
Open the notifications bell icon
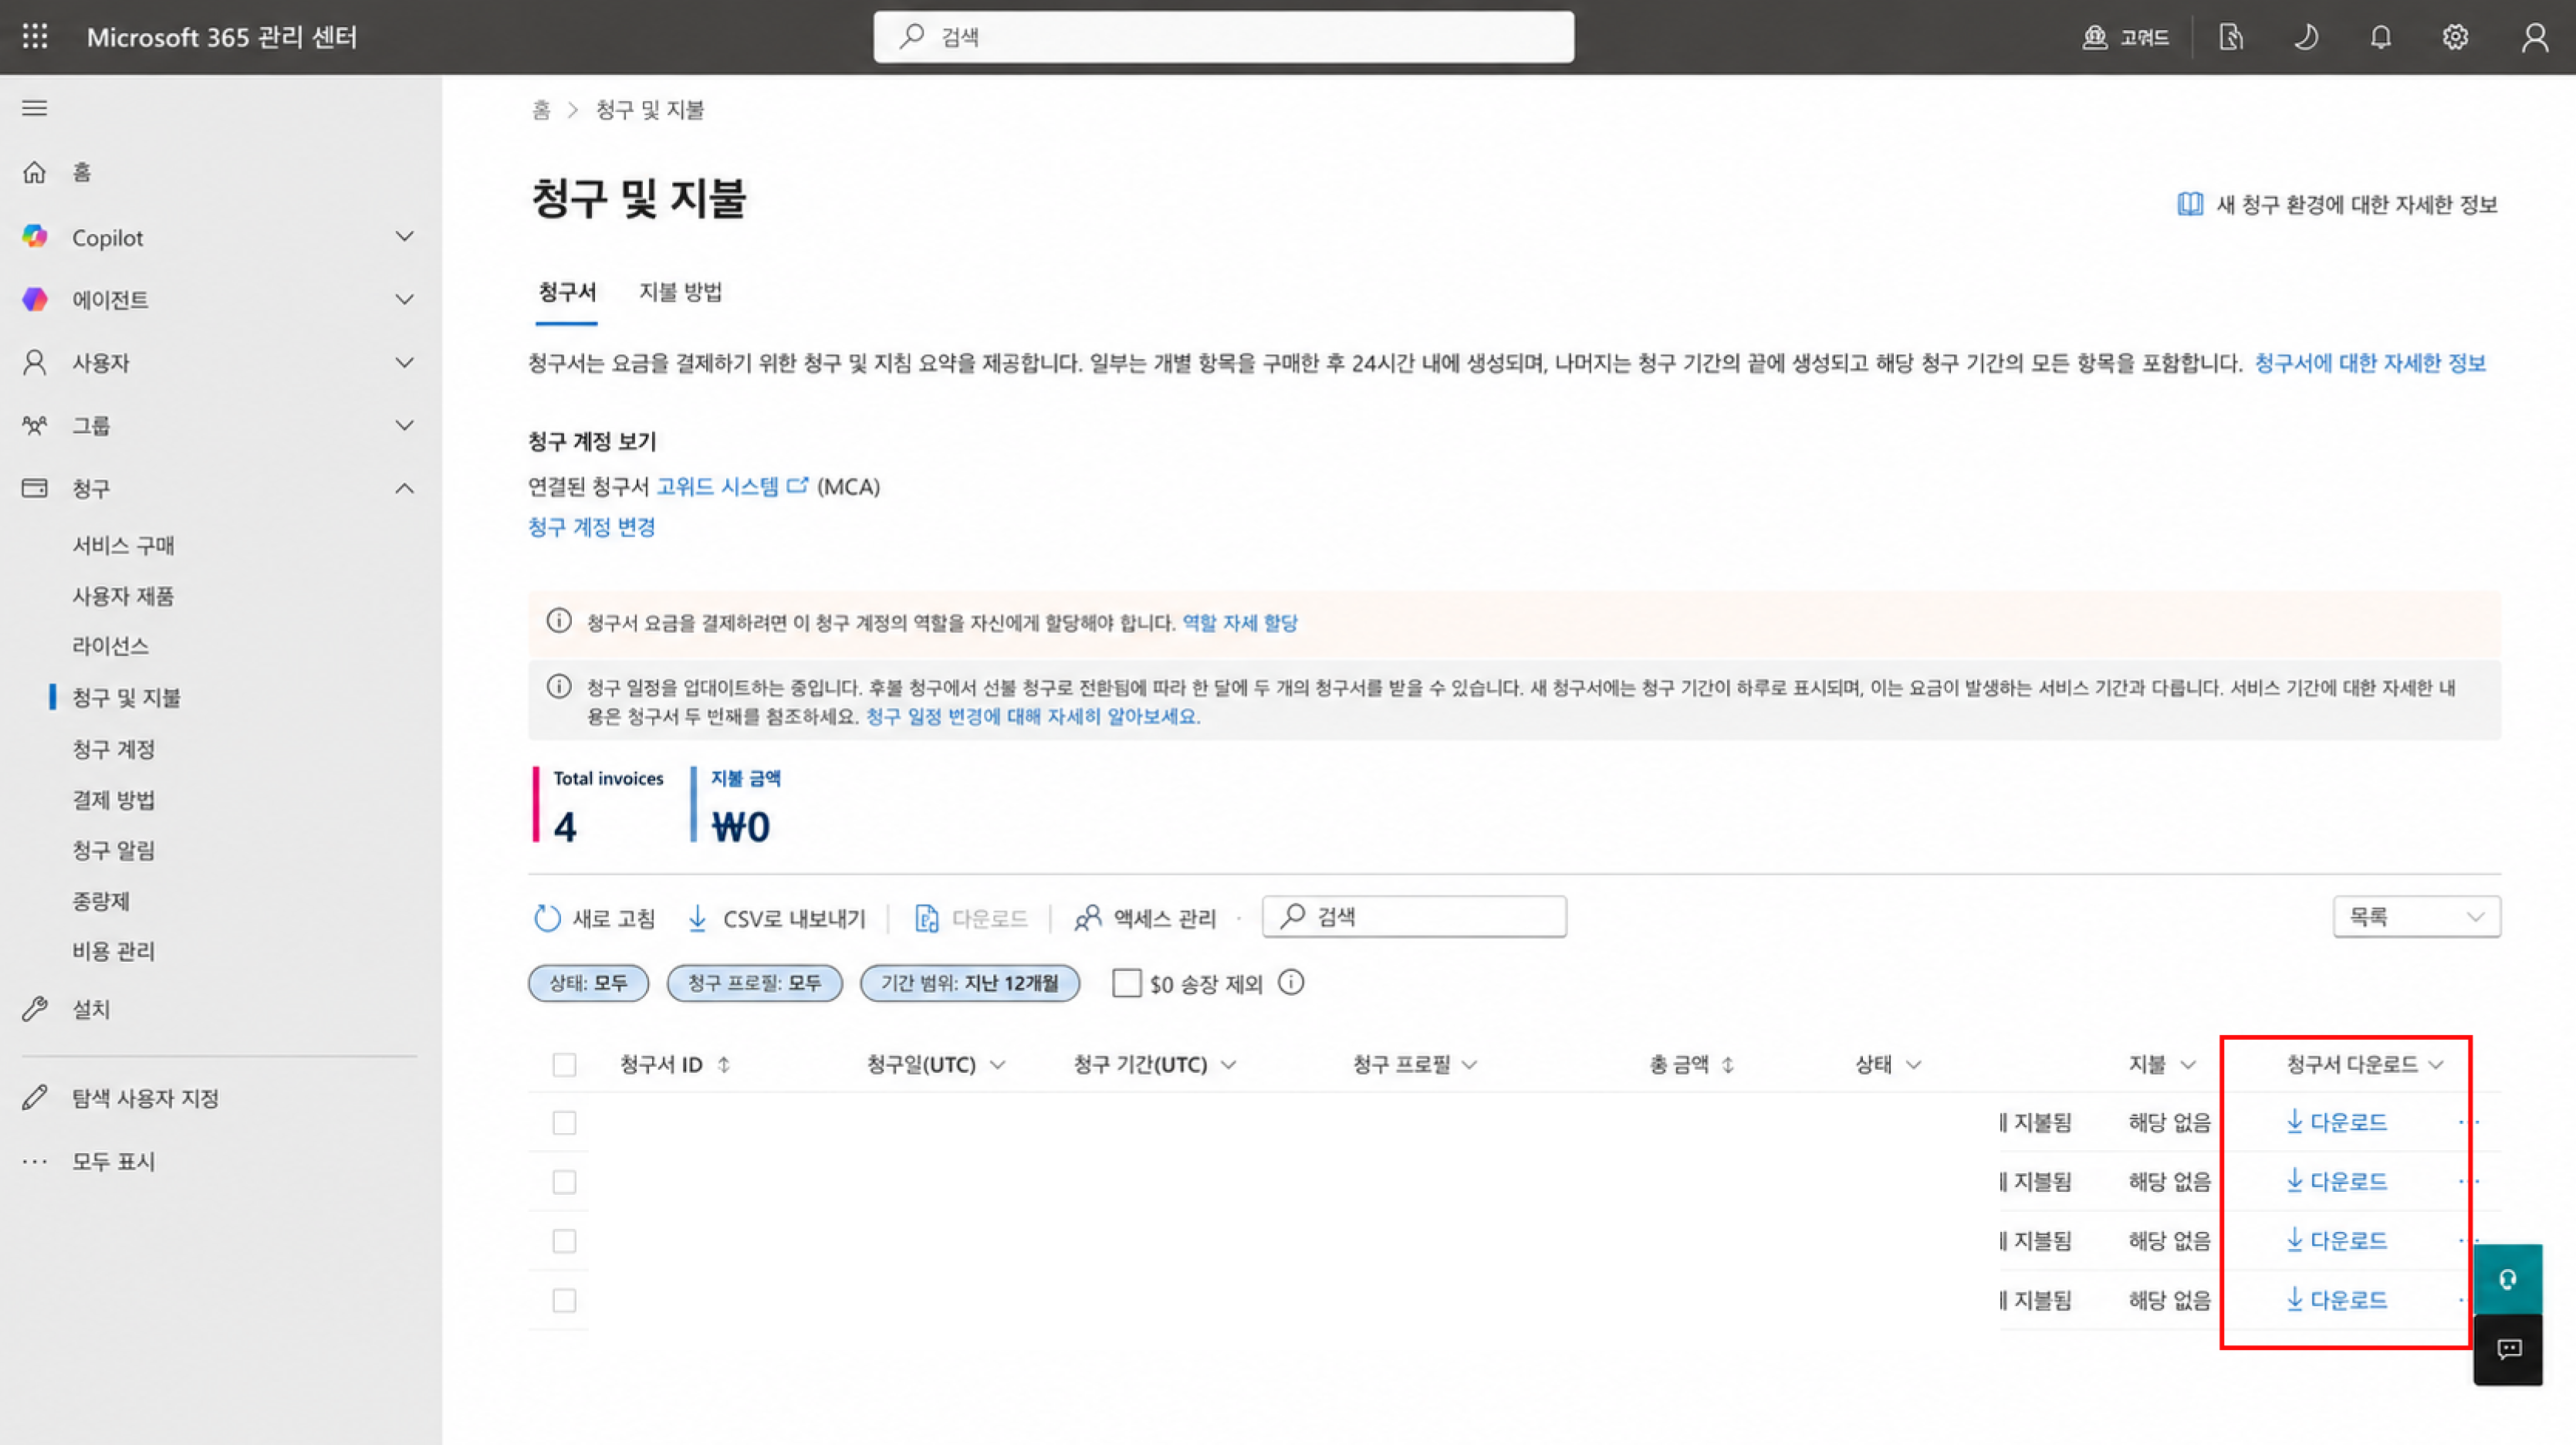coord(2381,37)
